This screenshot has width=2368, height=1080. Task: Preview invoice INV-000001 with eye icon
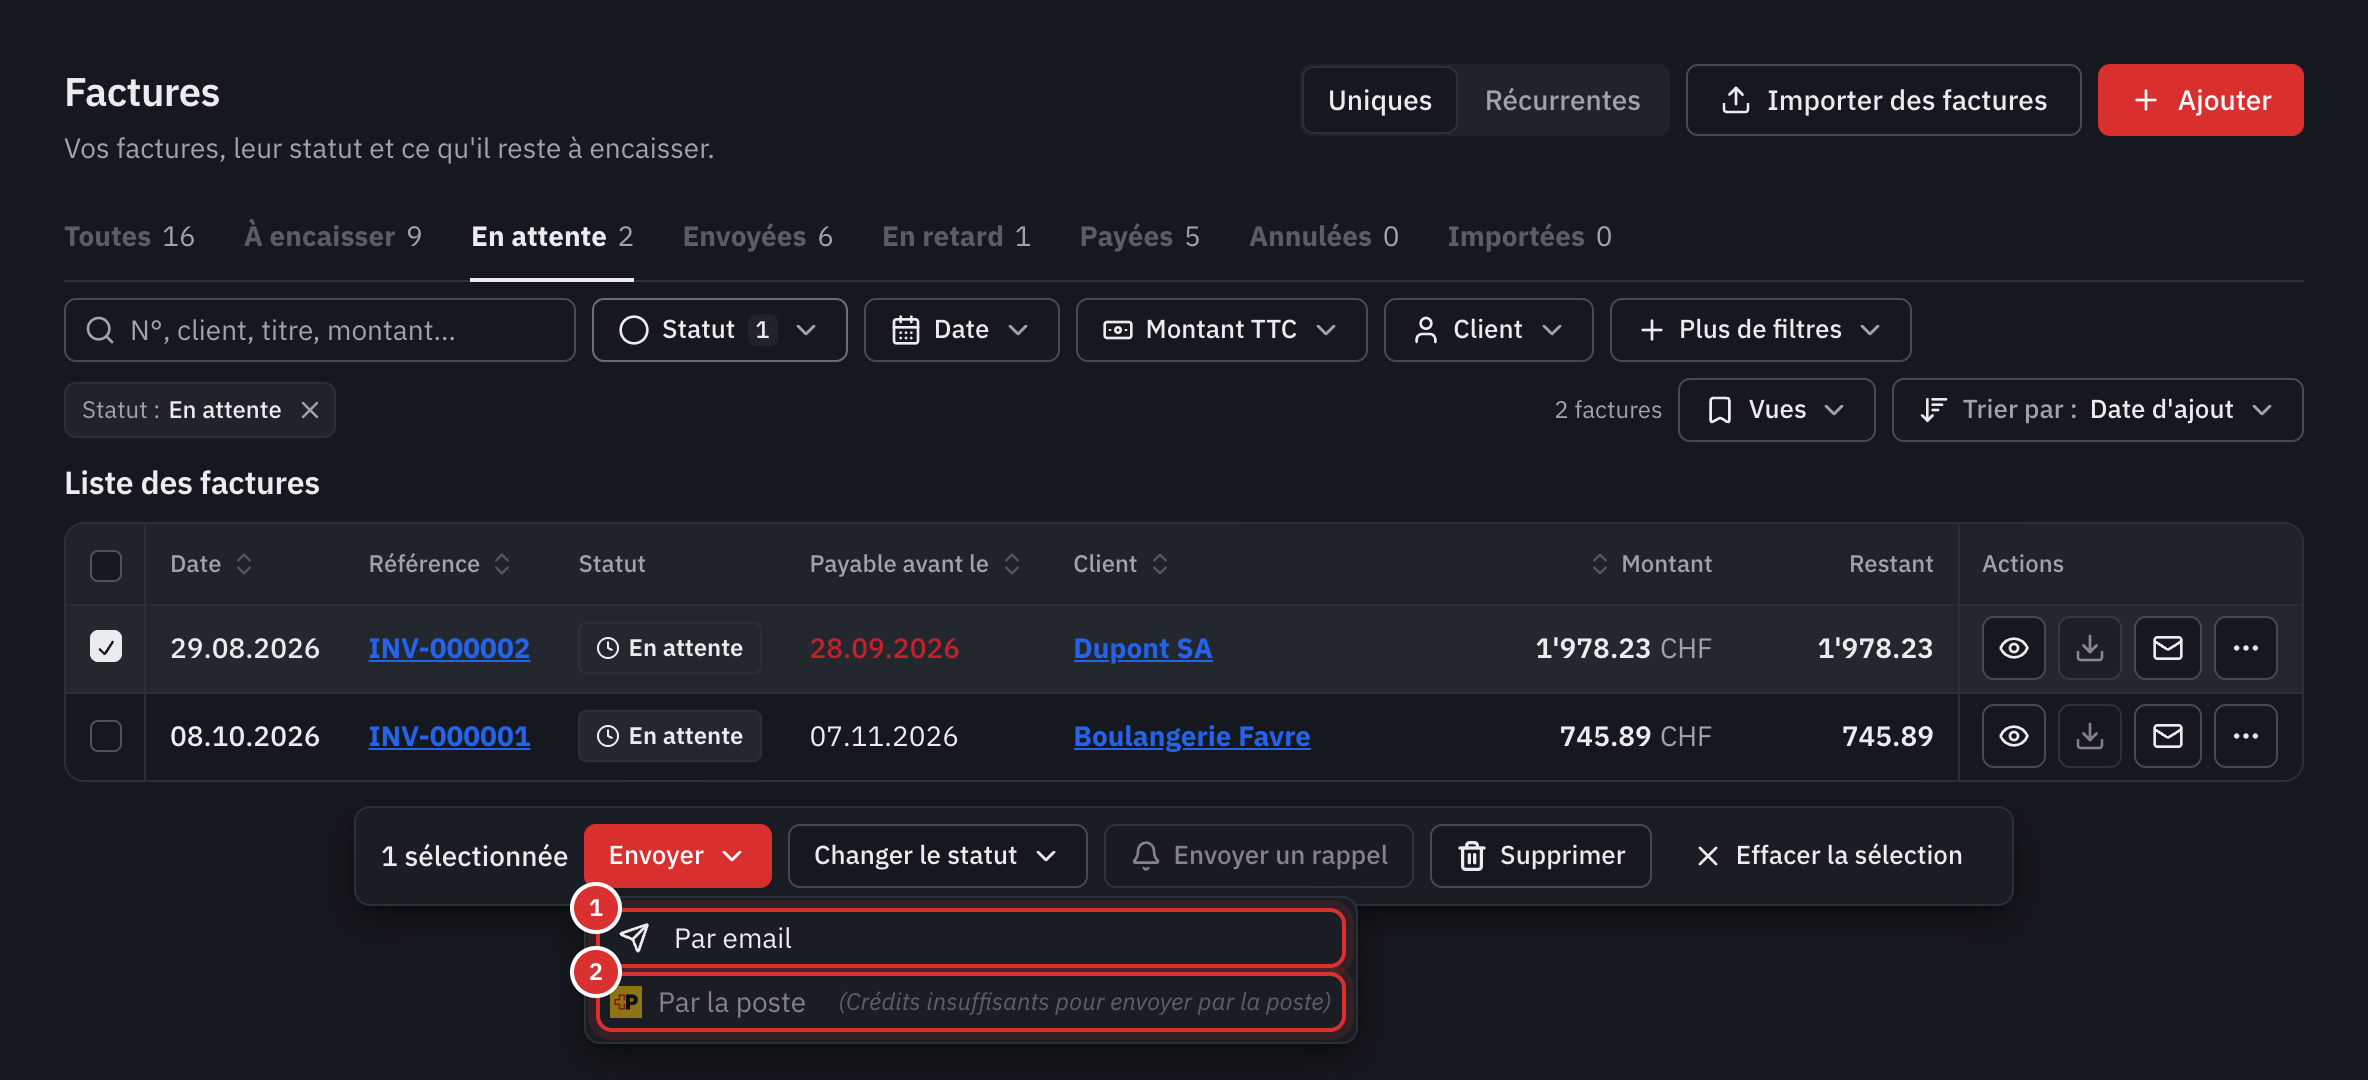(2013, 736)
